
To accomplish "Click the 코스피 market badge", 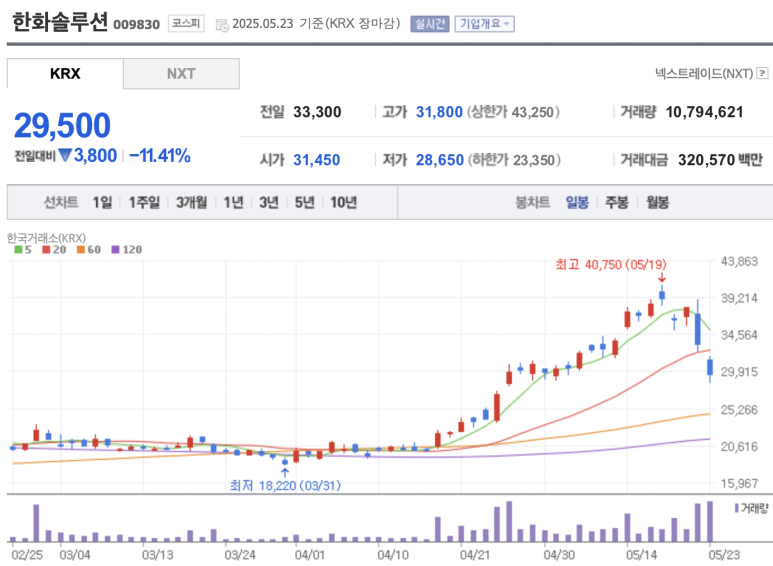I will (x=186, y=23).
